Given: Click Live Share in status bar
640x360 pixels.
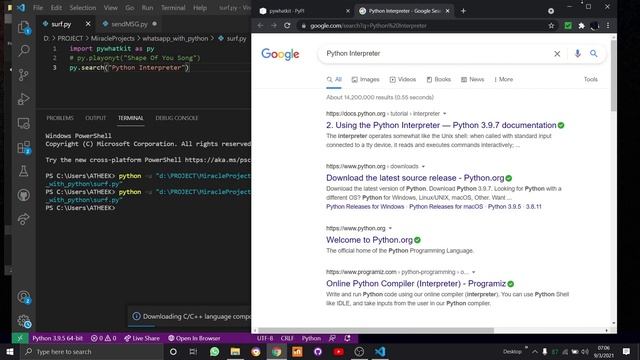Looking at the screenshot, I should tap(142, 338).
